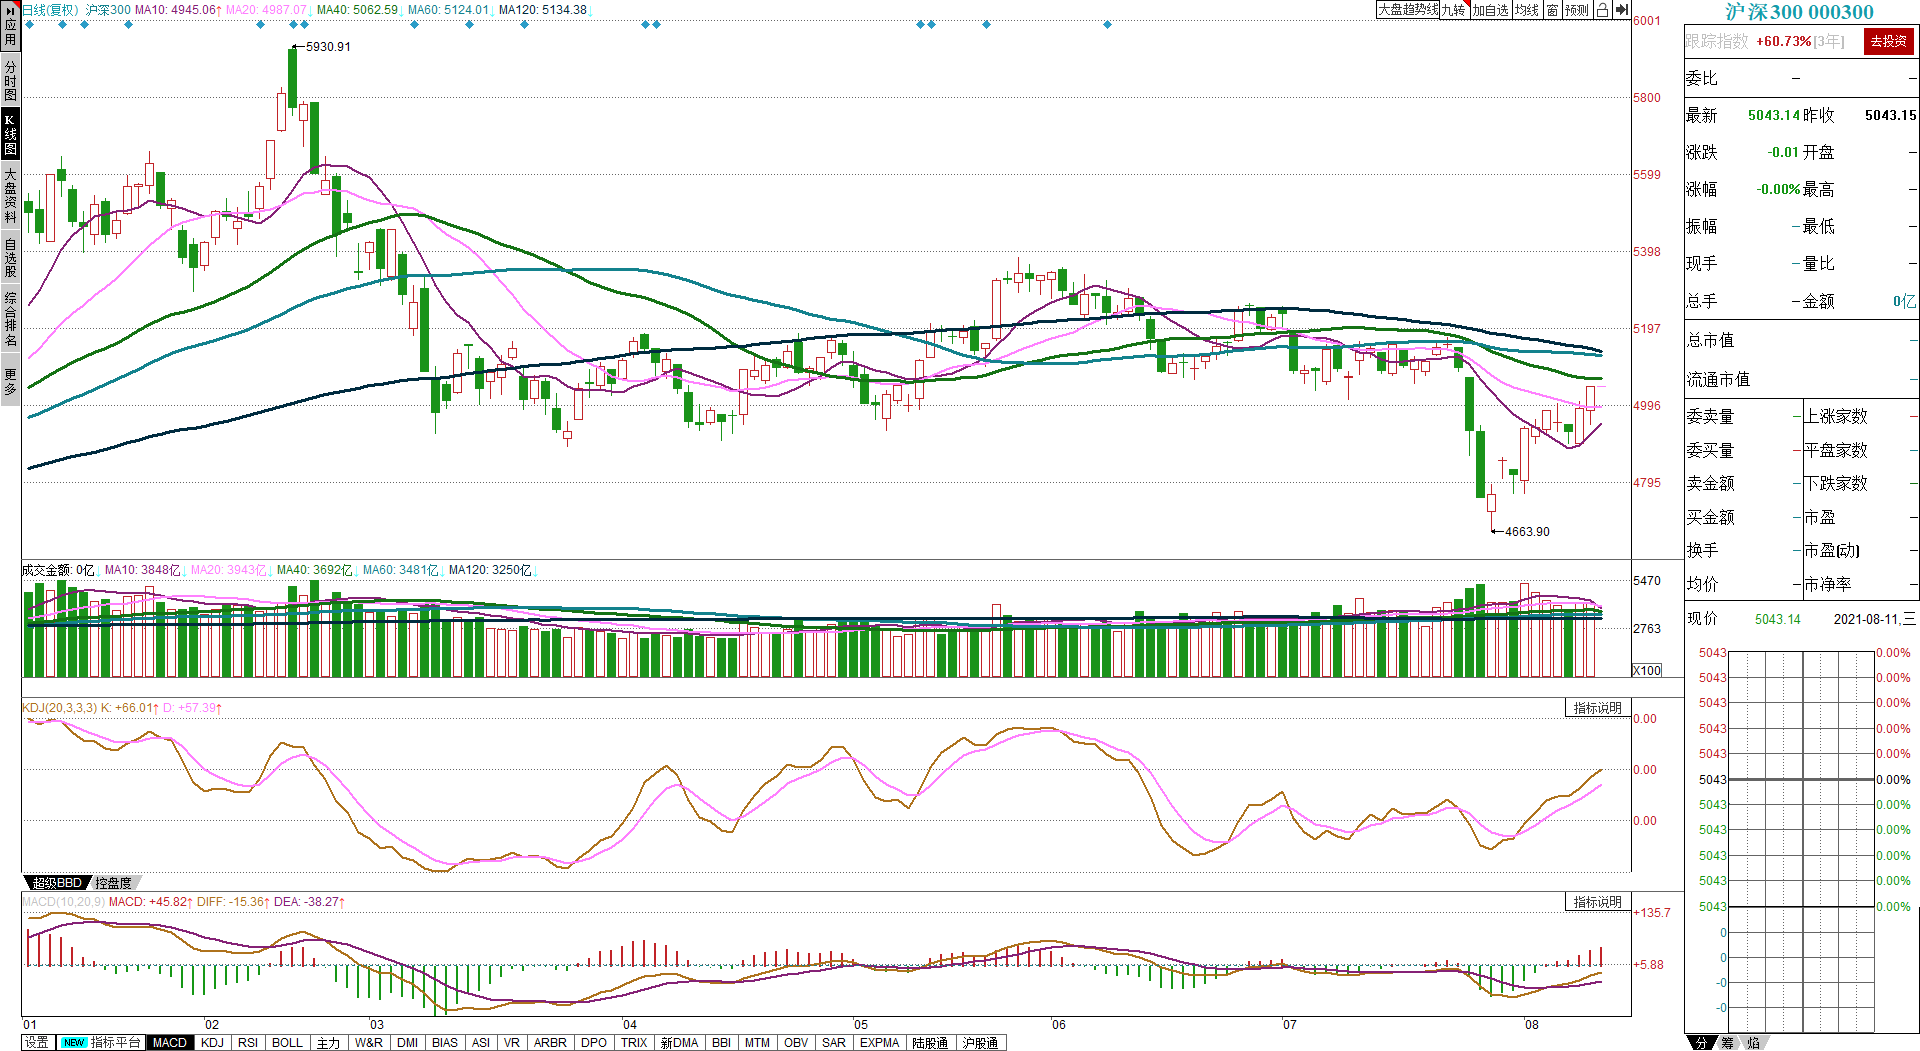Image resolution: width=1920 pixels, height=1051 pixels.
Task: Toggle the 九转 indicator
Action: 1454,10
